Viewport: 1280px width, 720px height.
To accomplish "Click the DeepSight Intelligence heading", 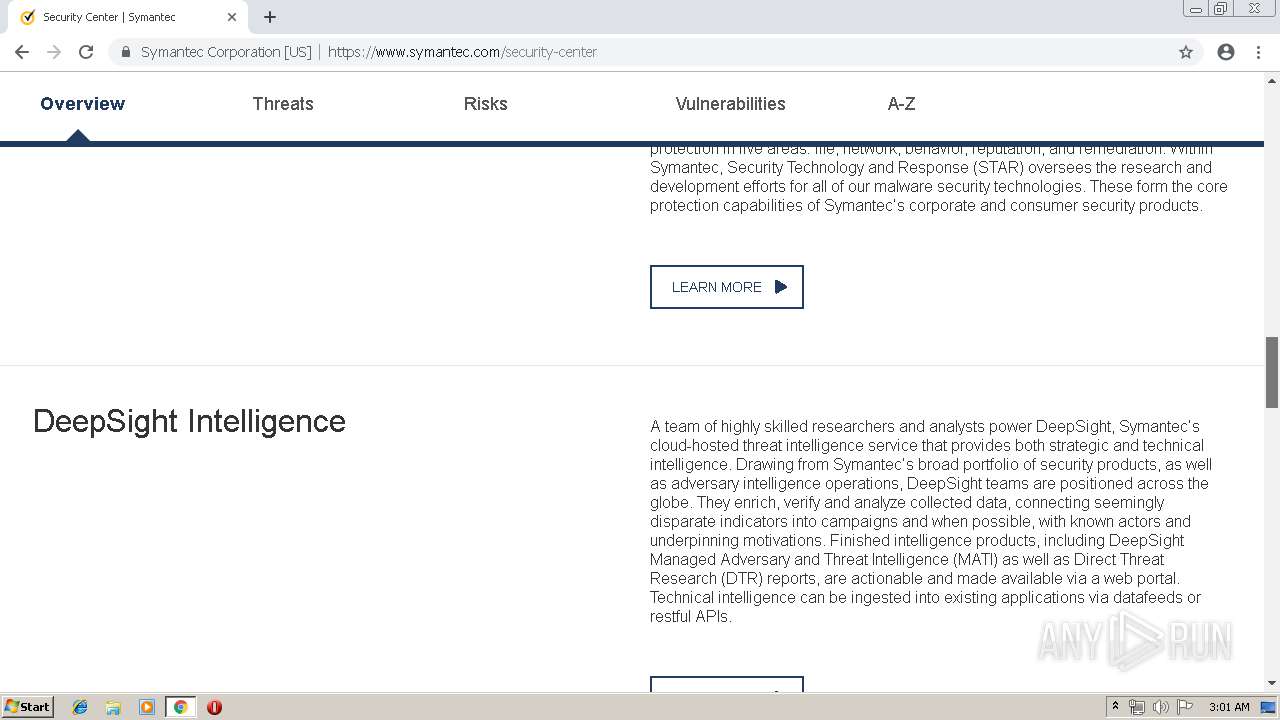I will pyautogui.click(x=189, y=421).
